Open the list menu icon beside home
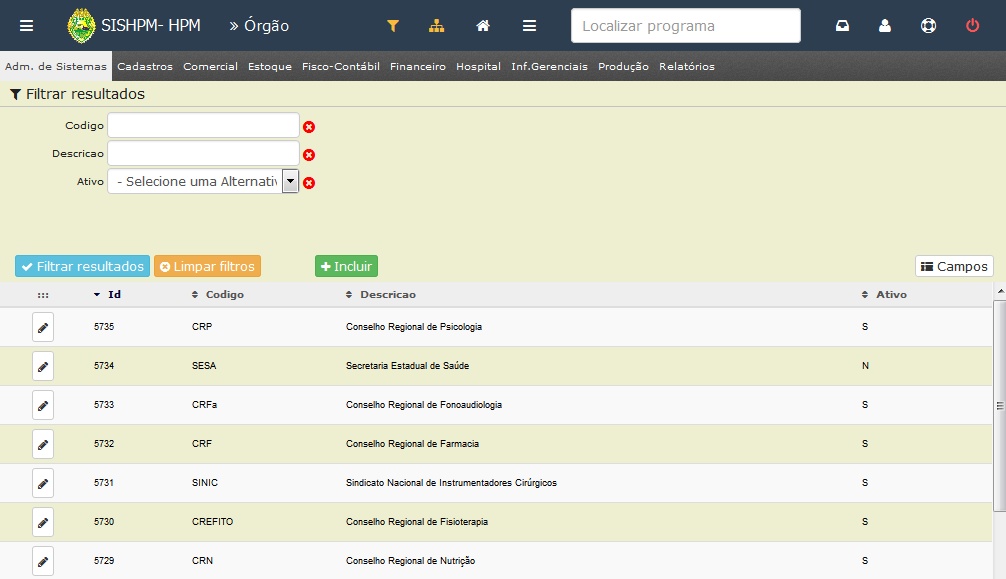Image resolution: width=1006 pixels, height=579 pixels. (529, 26)
